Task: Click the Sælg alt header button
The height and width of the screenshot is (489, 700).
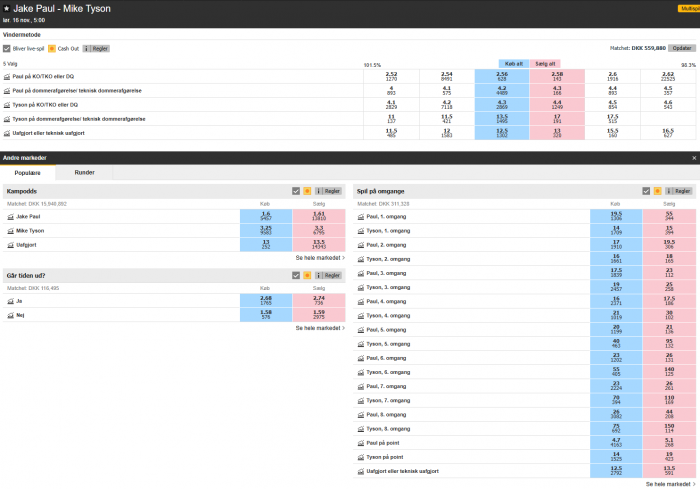Action: tap(545, 64)
